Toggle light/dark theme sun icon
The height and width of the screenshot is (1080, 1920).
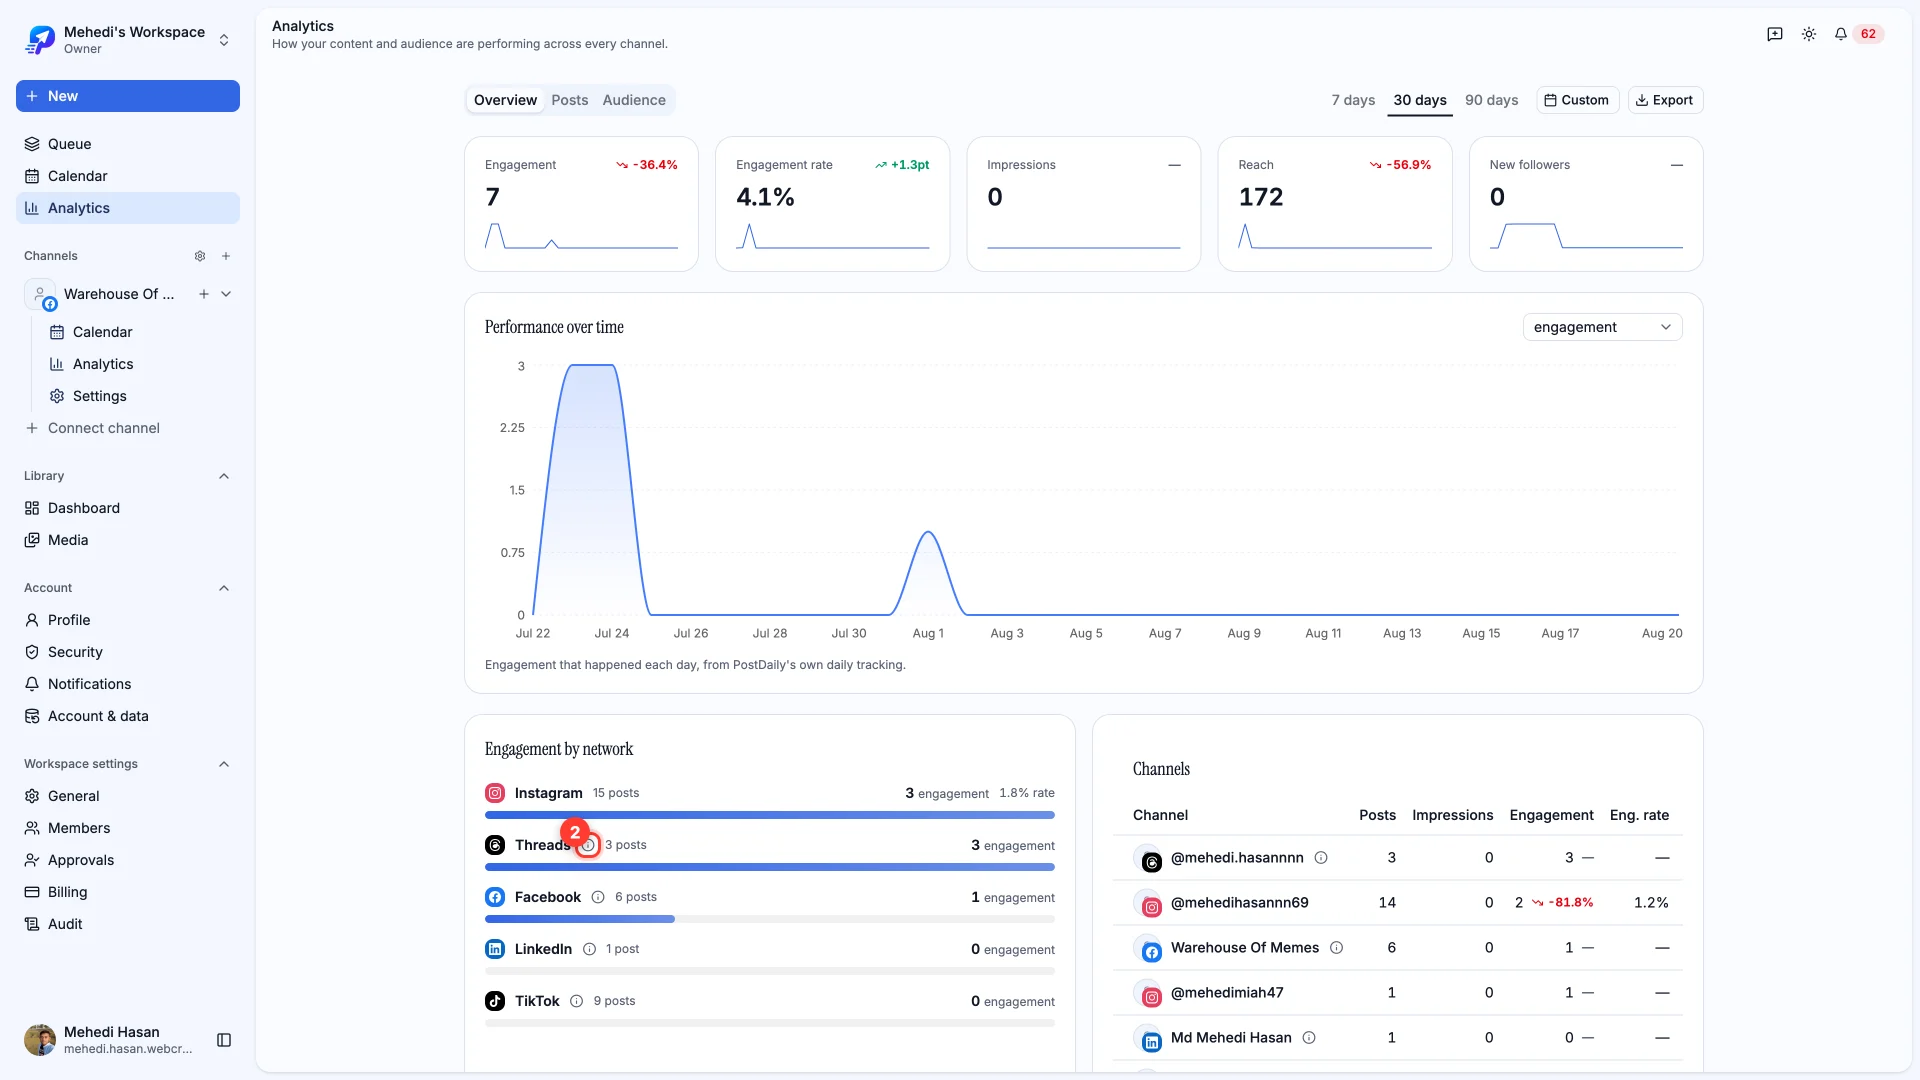pyautogui.click(x=1809, y=34)
